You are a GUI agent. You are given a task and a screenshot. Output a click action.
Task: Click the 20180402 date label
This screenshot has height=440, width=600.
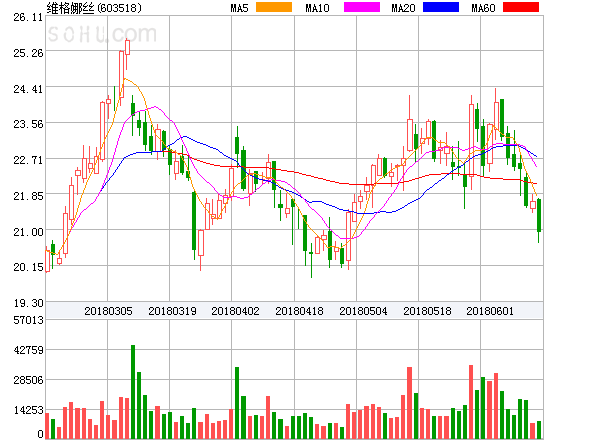235,311
